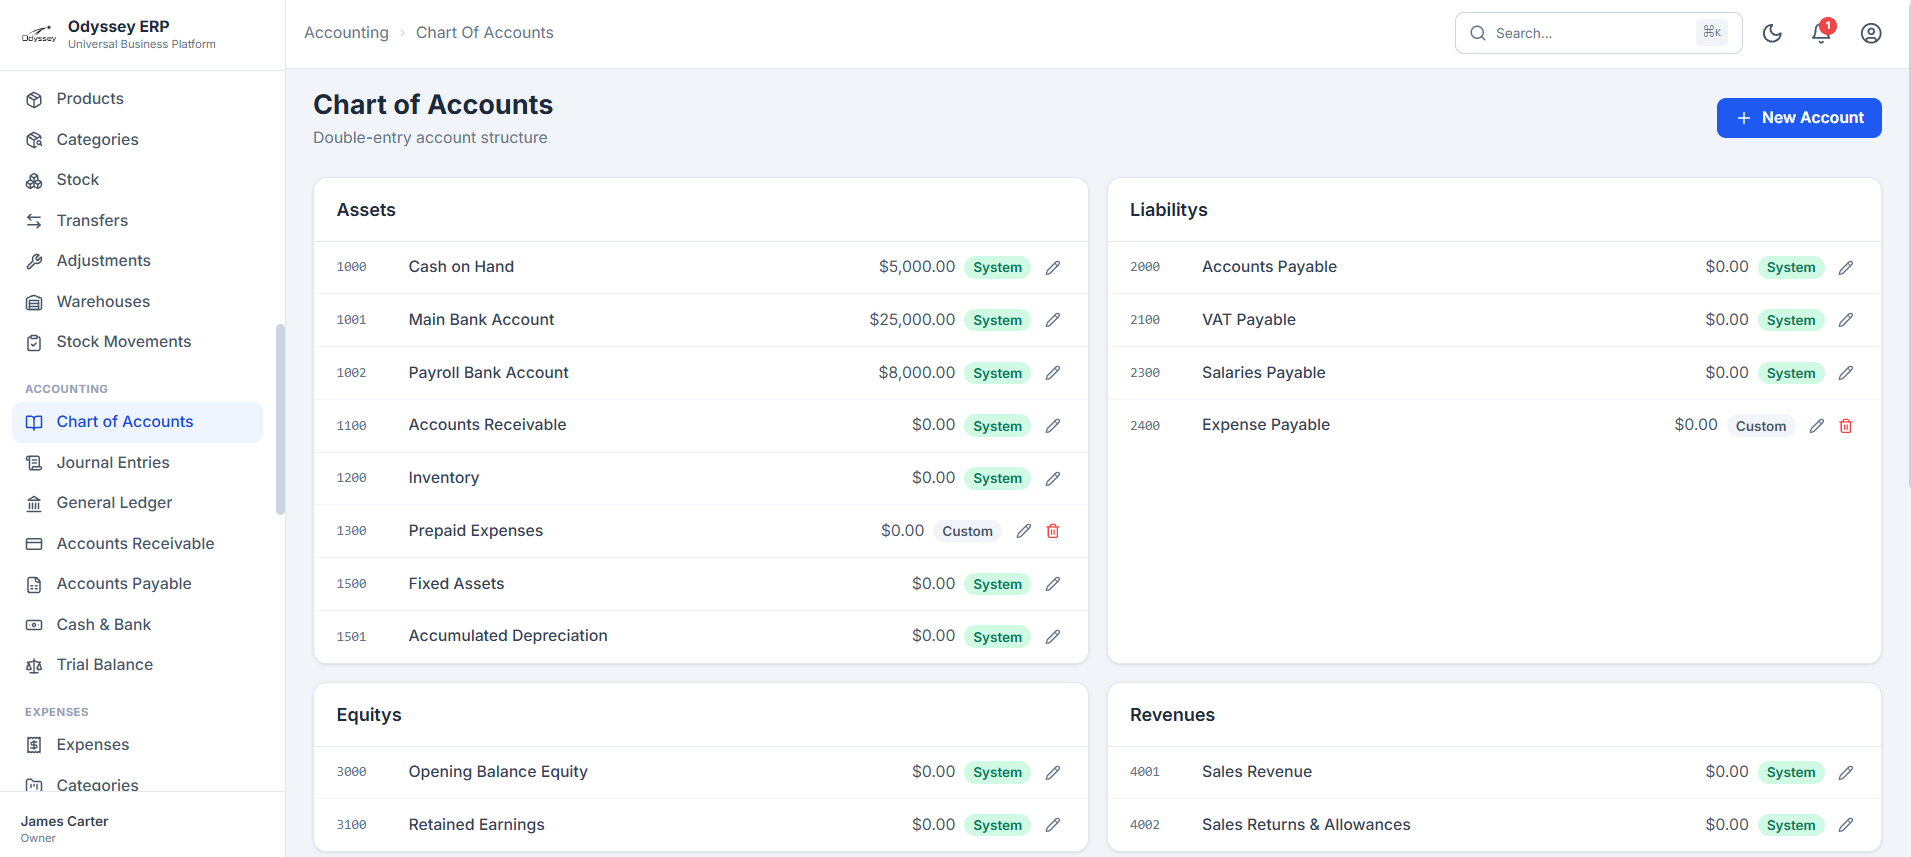This screenshot has height=857, width=1911.
Task: Edit the Inventory account
Action: (x=1053, y=479)
